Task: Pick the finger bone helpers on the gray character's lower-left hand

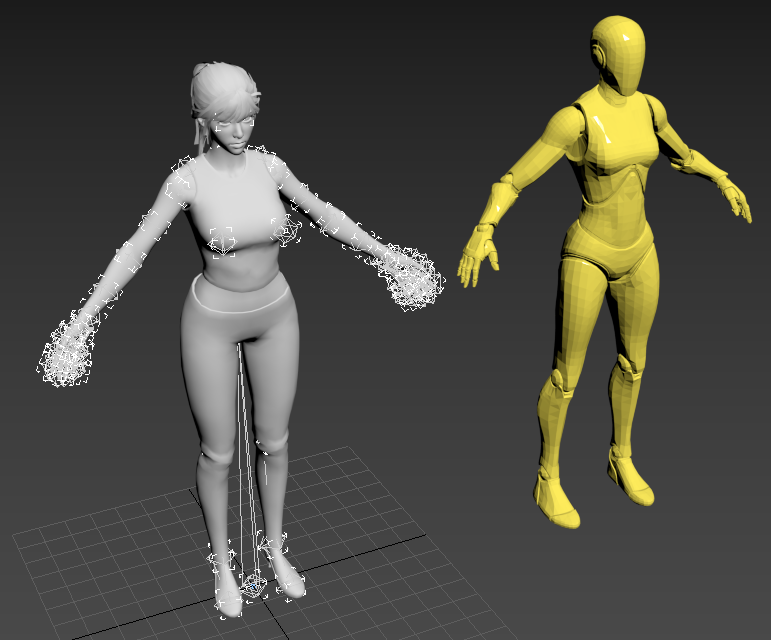Action: pos(66,350)
